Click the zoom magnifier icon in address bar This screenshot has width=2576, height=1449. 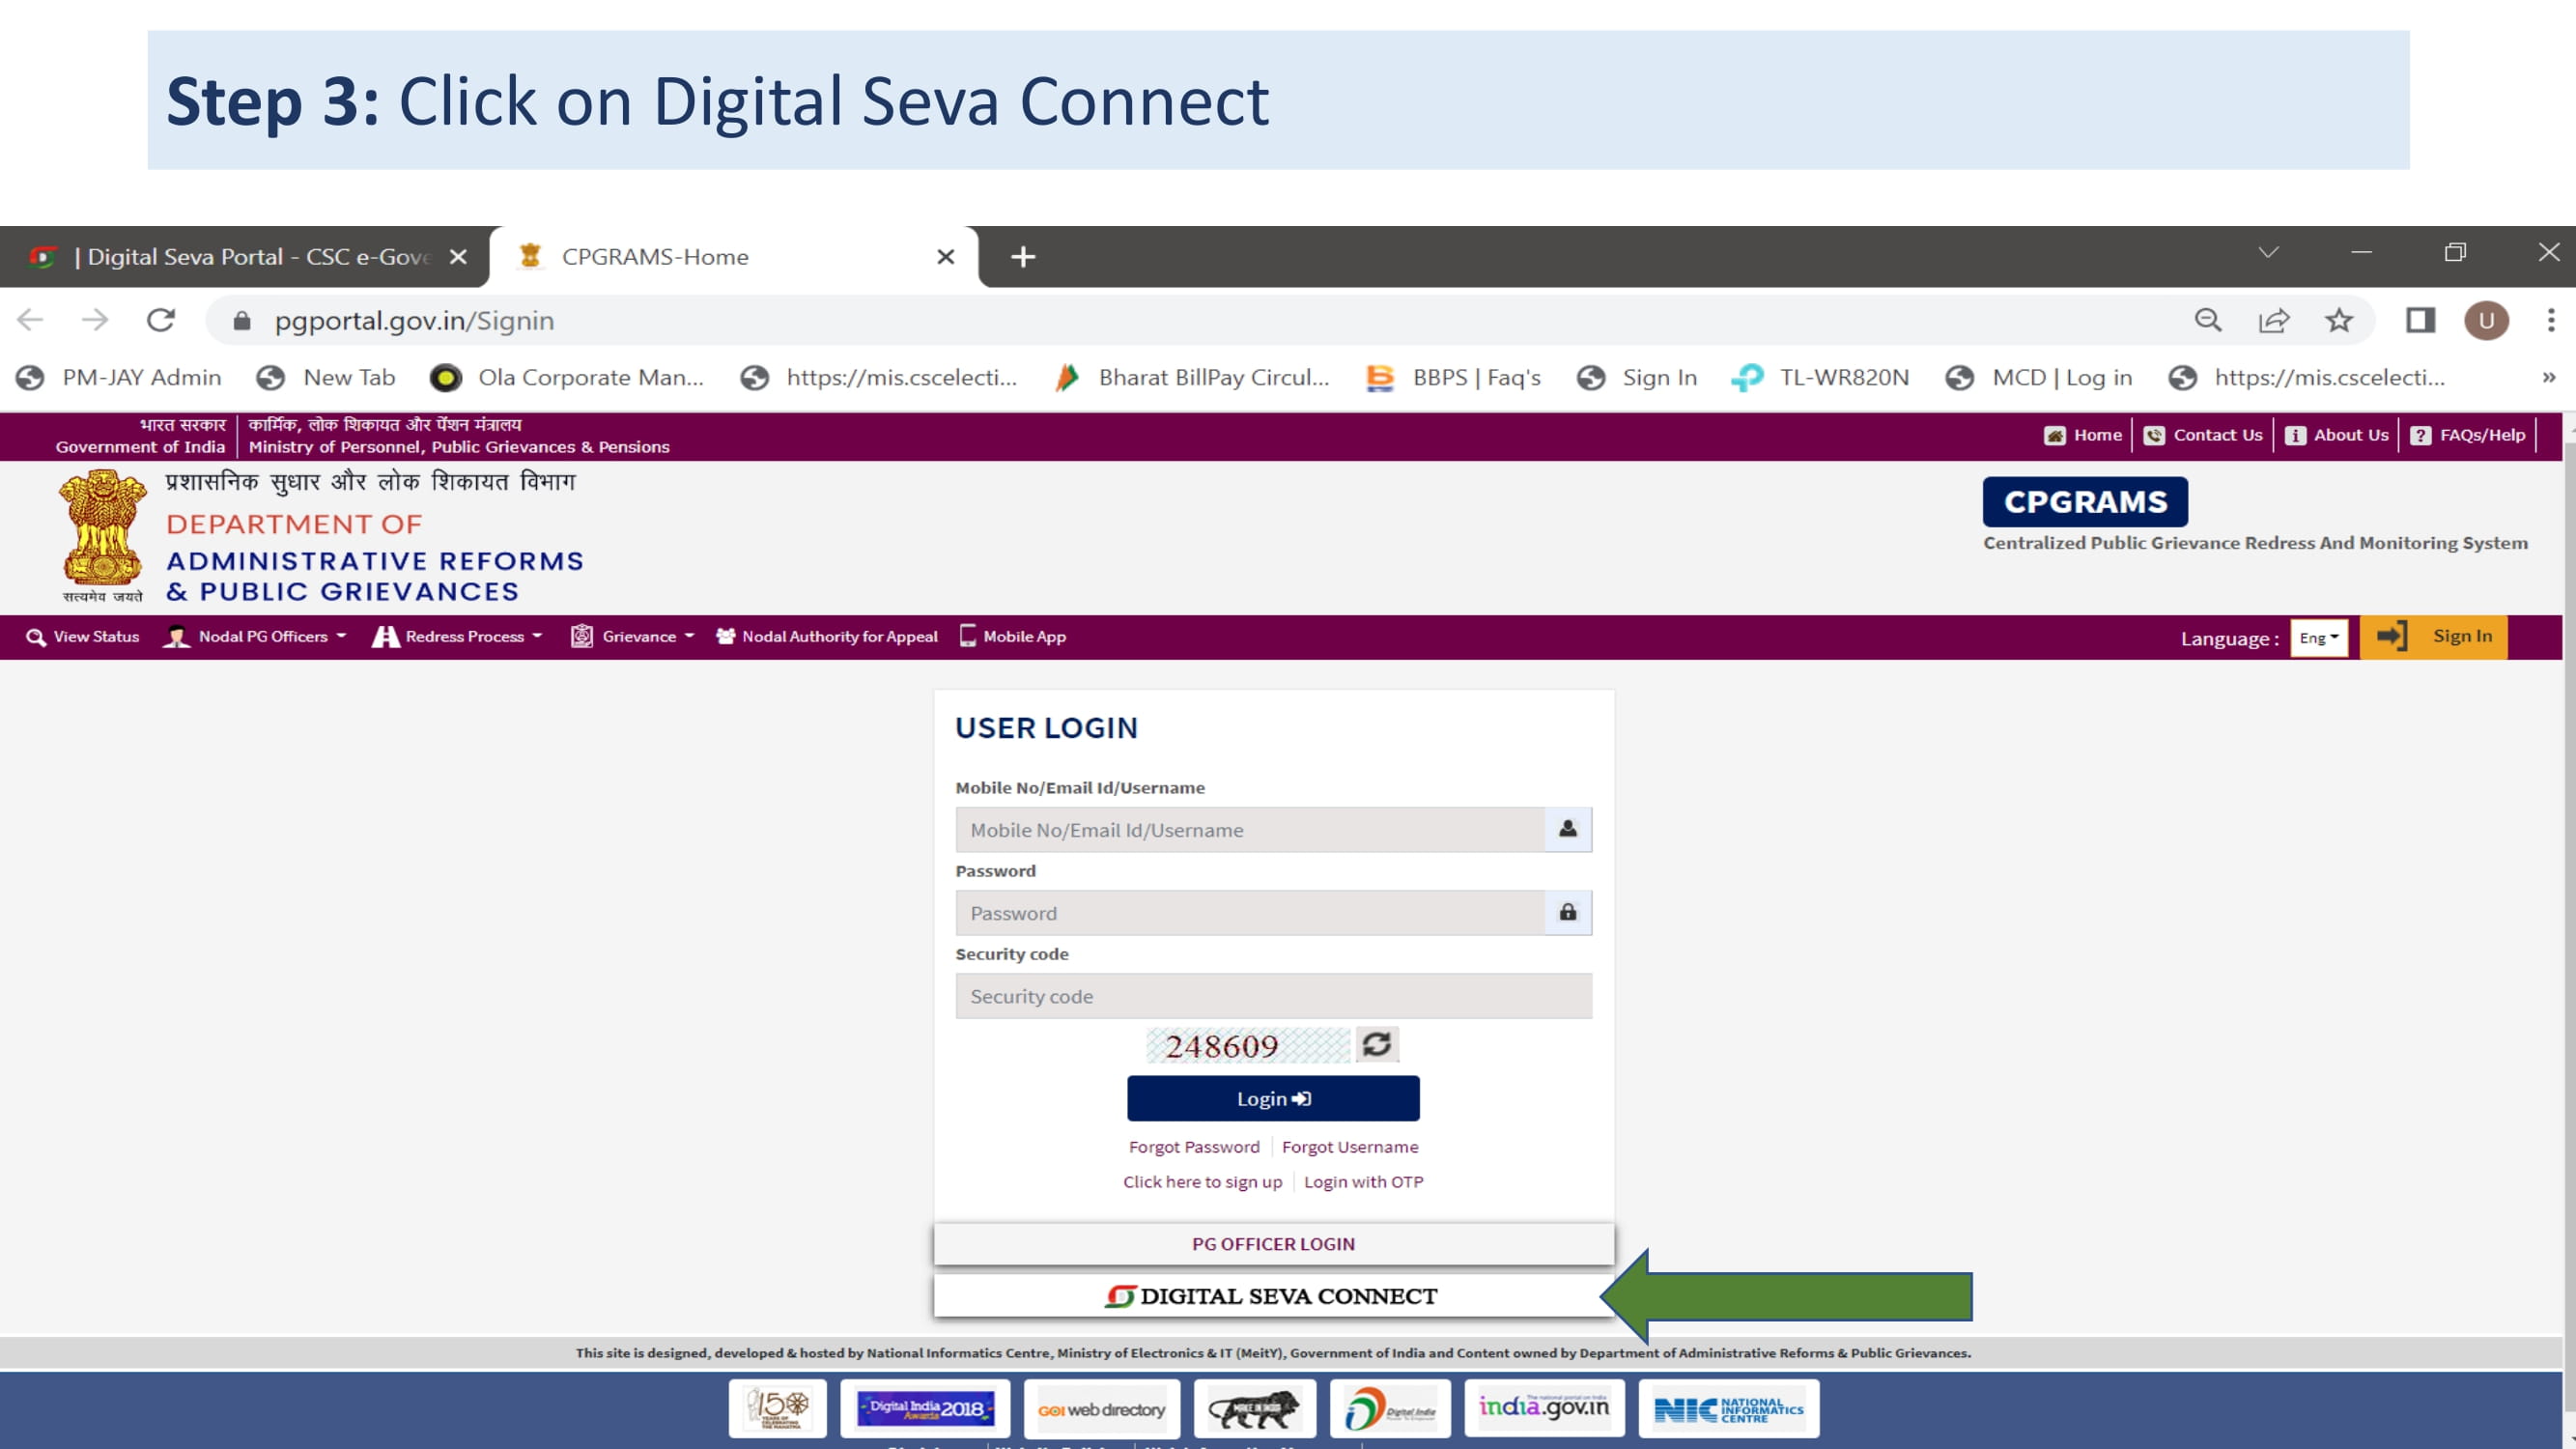click(2208, 320)
